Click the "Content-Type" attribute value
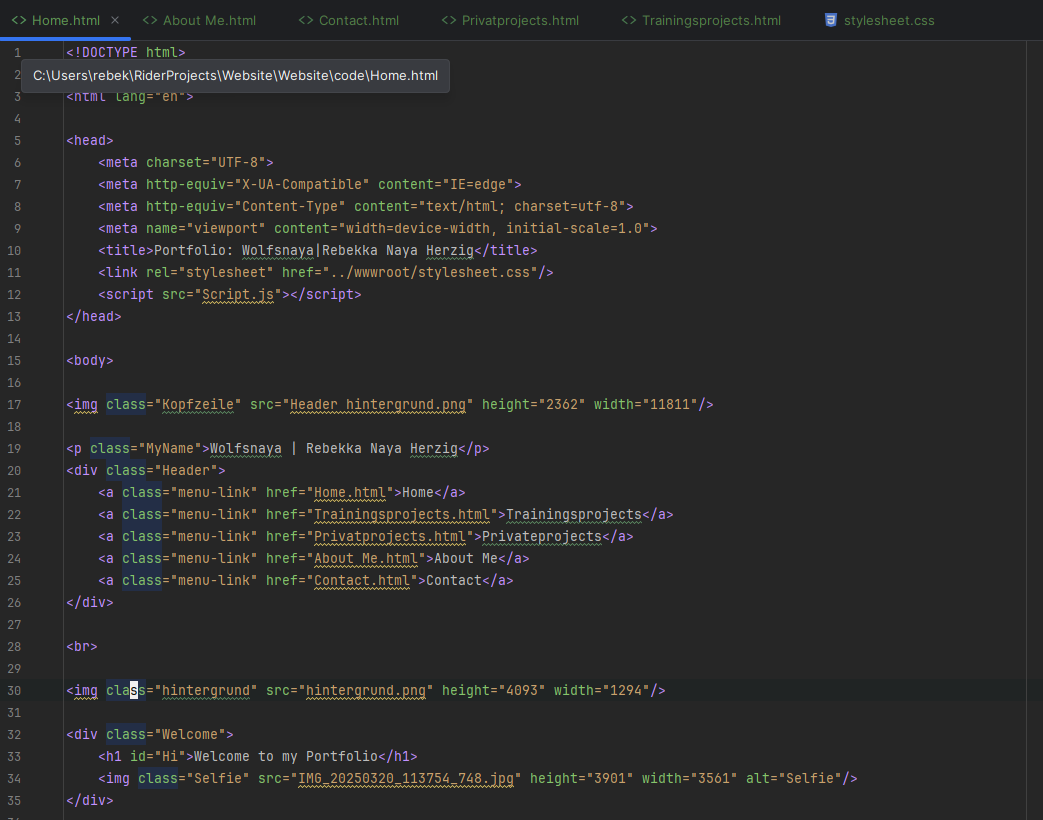This screenshot has height=820, width=1043. click(289, 206)
